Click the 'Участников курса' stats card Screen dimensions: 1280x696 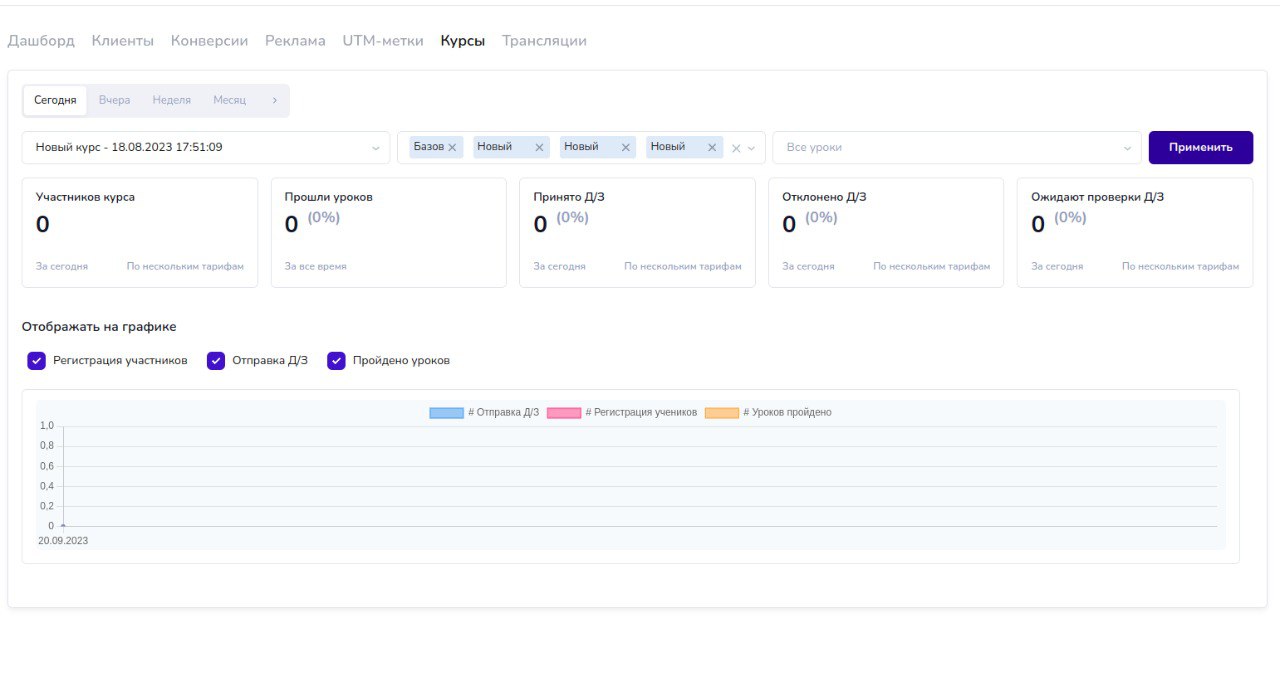coord(139,233)
